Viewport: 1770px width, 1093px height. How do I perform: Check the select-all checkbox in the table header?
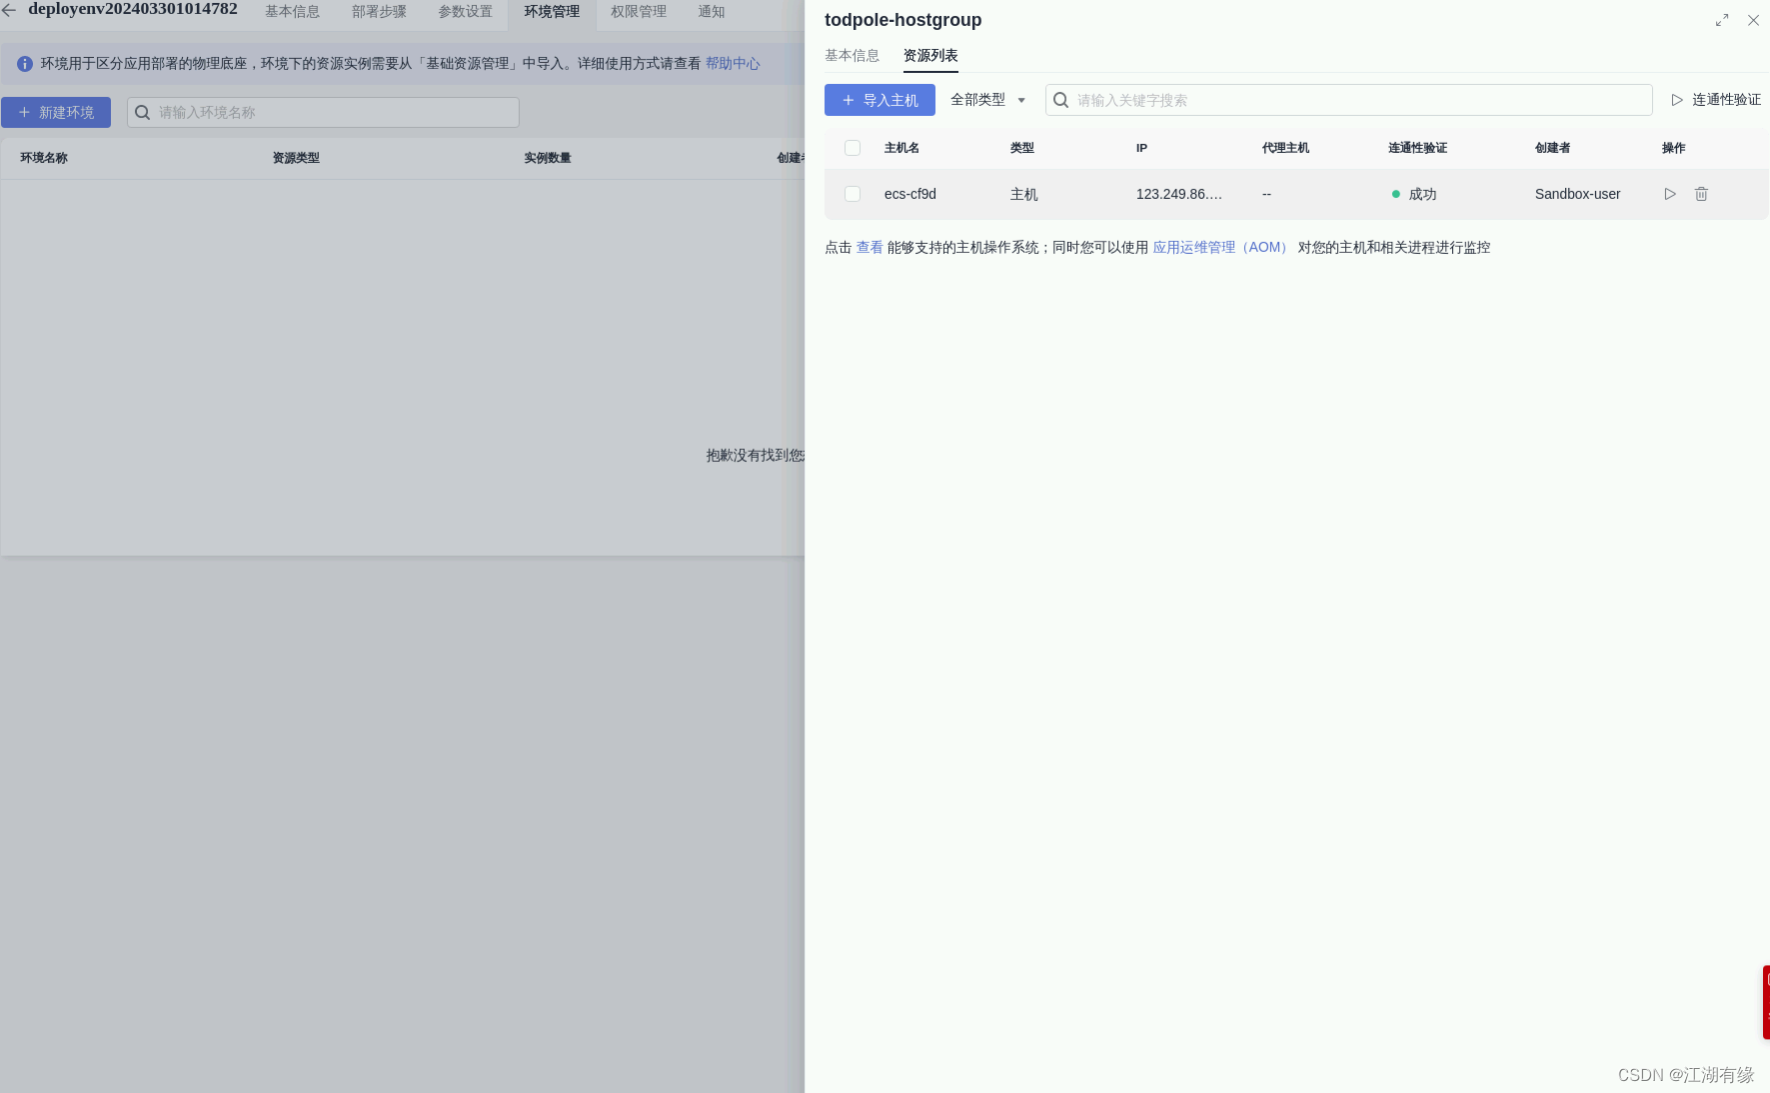pos(852,147)
